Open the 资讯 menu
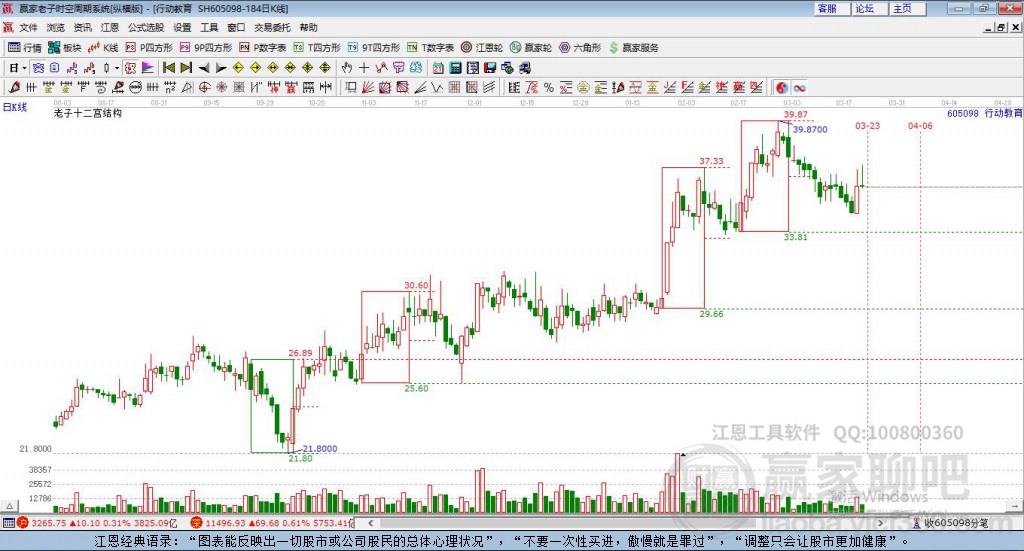The image size is (1024, 551). [x=82, y=27]
